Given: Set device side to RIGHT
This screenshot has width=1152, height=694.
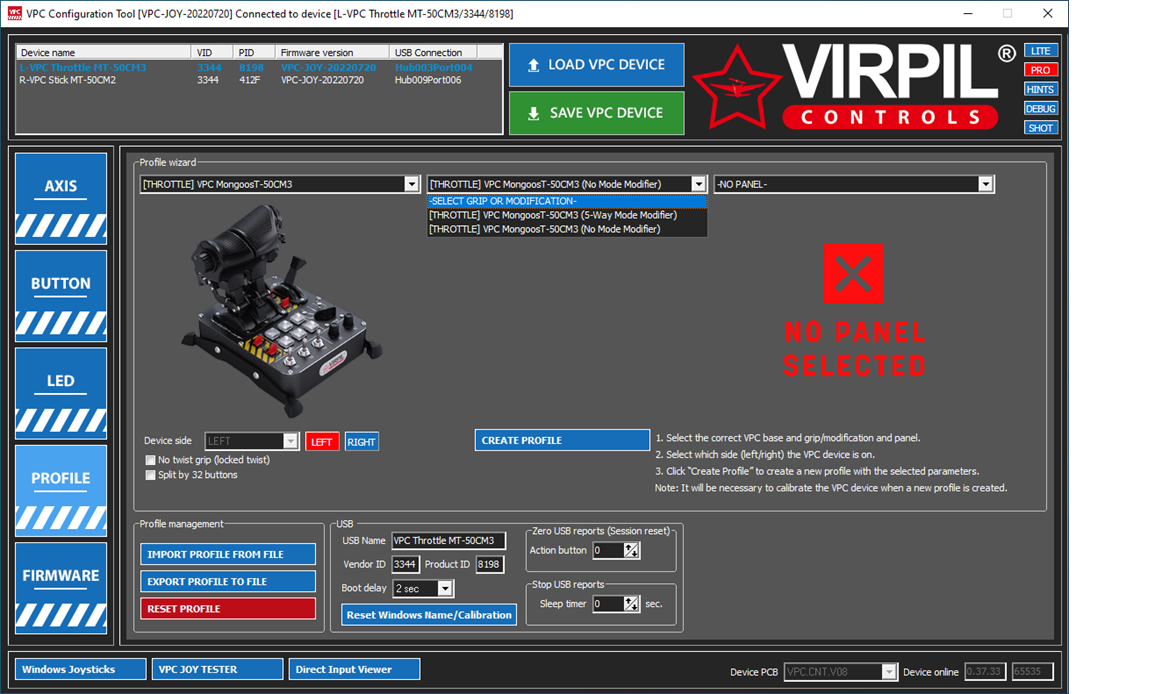Looking at the screenshot, I should (x=361, y=441).
